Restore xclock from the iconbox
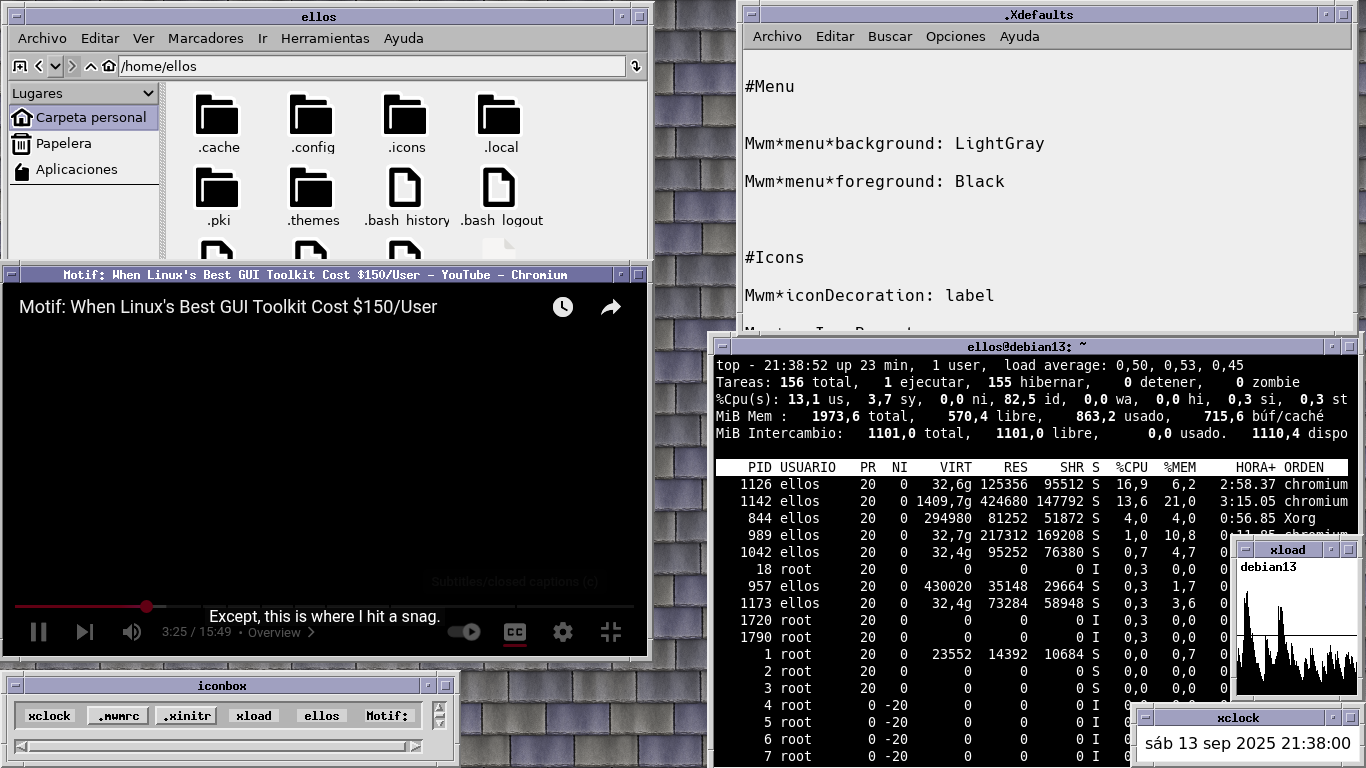This screenshot has height=768, width=1366. point(49,716)
